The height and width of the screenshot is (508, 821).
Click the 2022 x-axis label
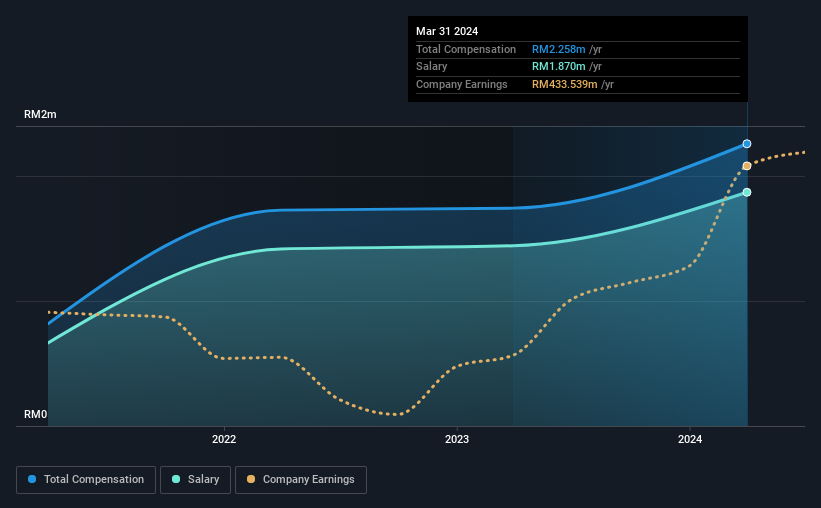[x=224, y=439]
